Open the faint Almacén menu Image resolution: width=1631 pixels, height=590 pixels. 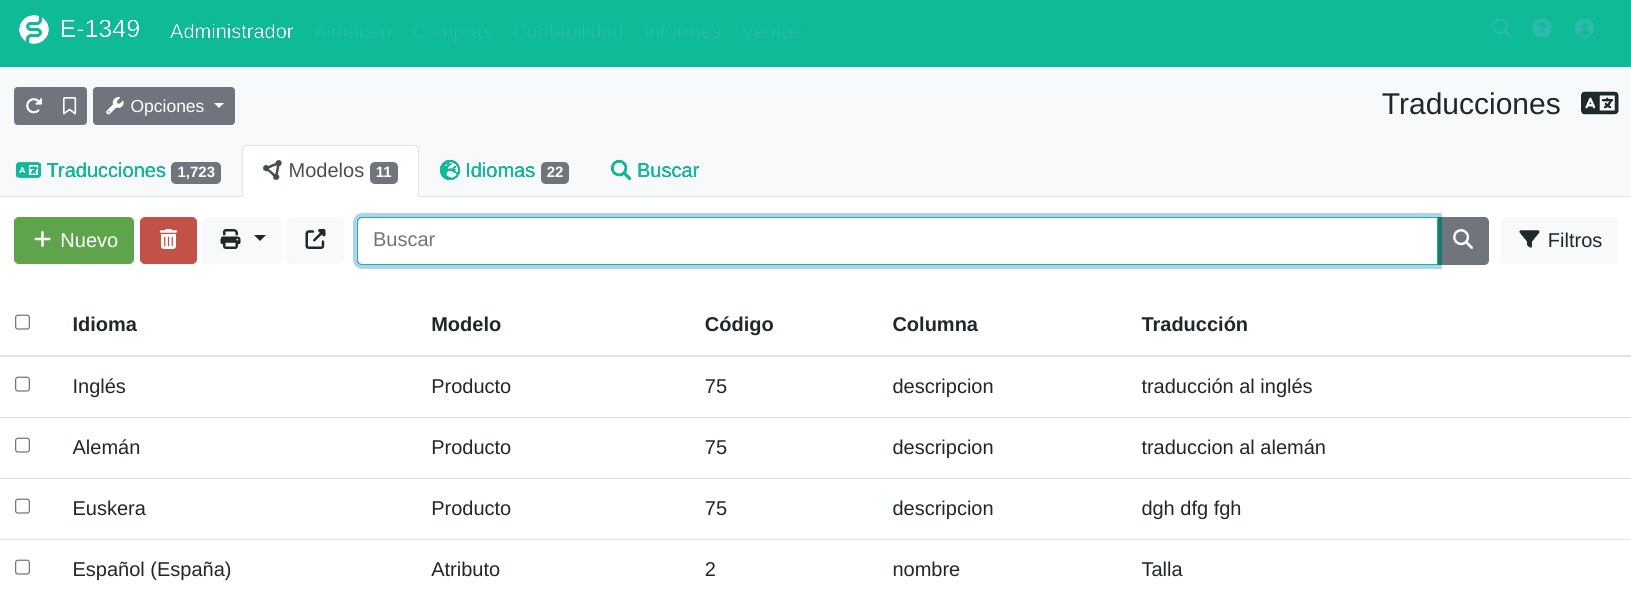(x=352, y=32)
